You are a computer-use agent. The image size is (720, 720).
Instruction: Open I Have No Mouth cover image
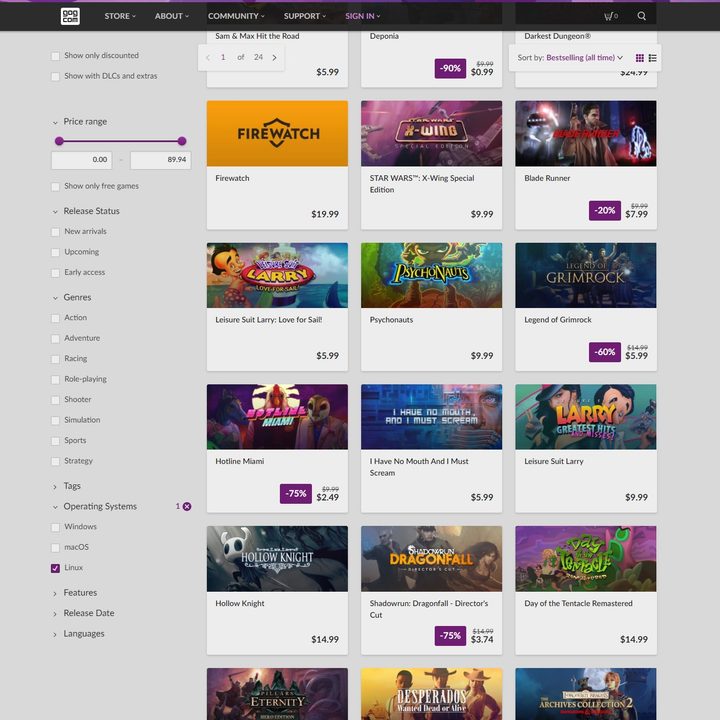[x=432, y=417]
